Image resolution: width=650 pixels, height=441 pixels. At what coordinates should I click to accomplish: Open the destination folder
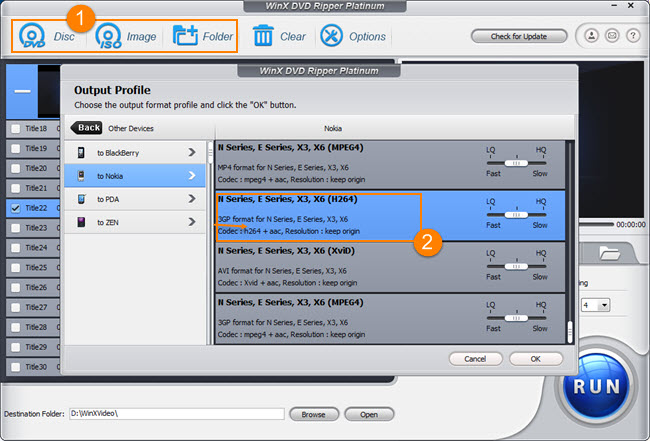(x=369, y=414)
